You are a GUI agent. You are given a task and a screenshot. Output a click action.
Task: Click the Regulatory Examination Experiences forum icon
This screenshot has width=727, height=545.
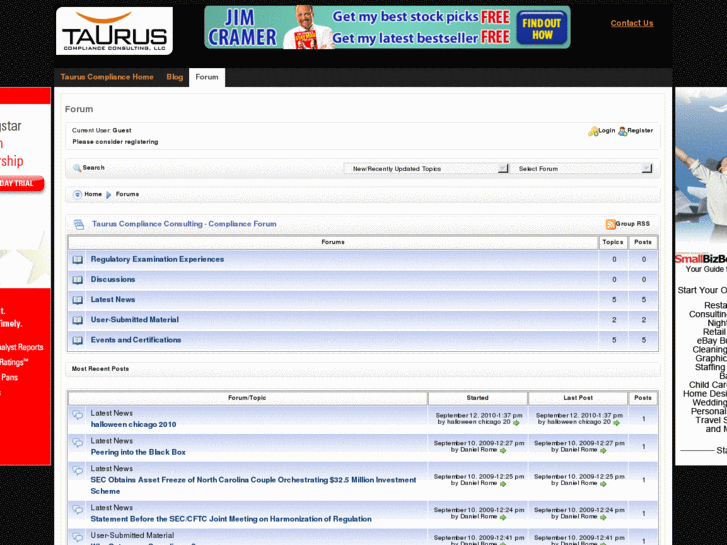[x=77, y=260]
